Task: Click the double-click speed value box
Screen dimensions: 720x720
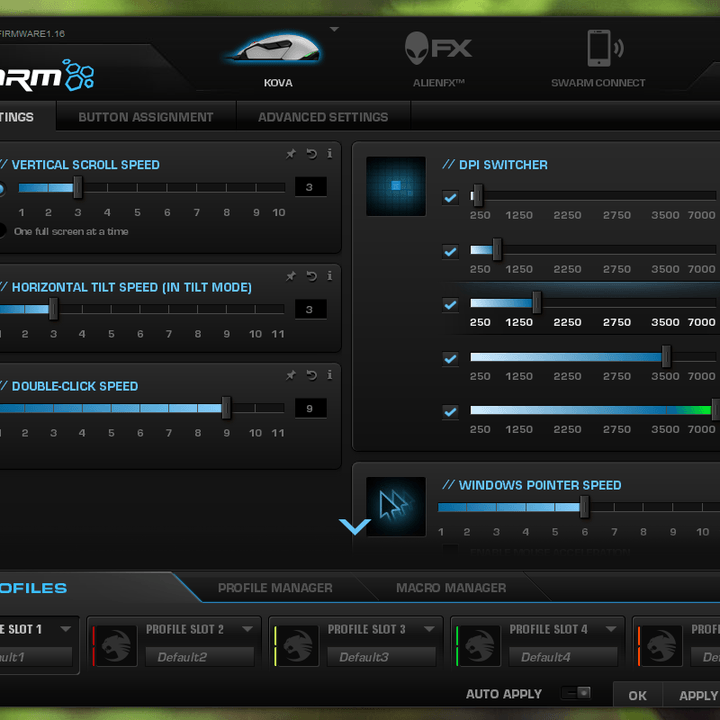Action: 310,408
